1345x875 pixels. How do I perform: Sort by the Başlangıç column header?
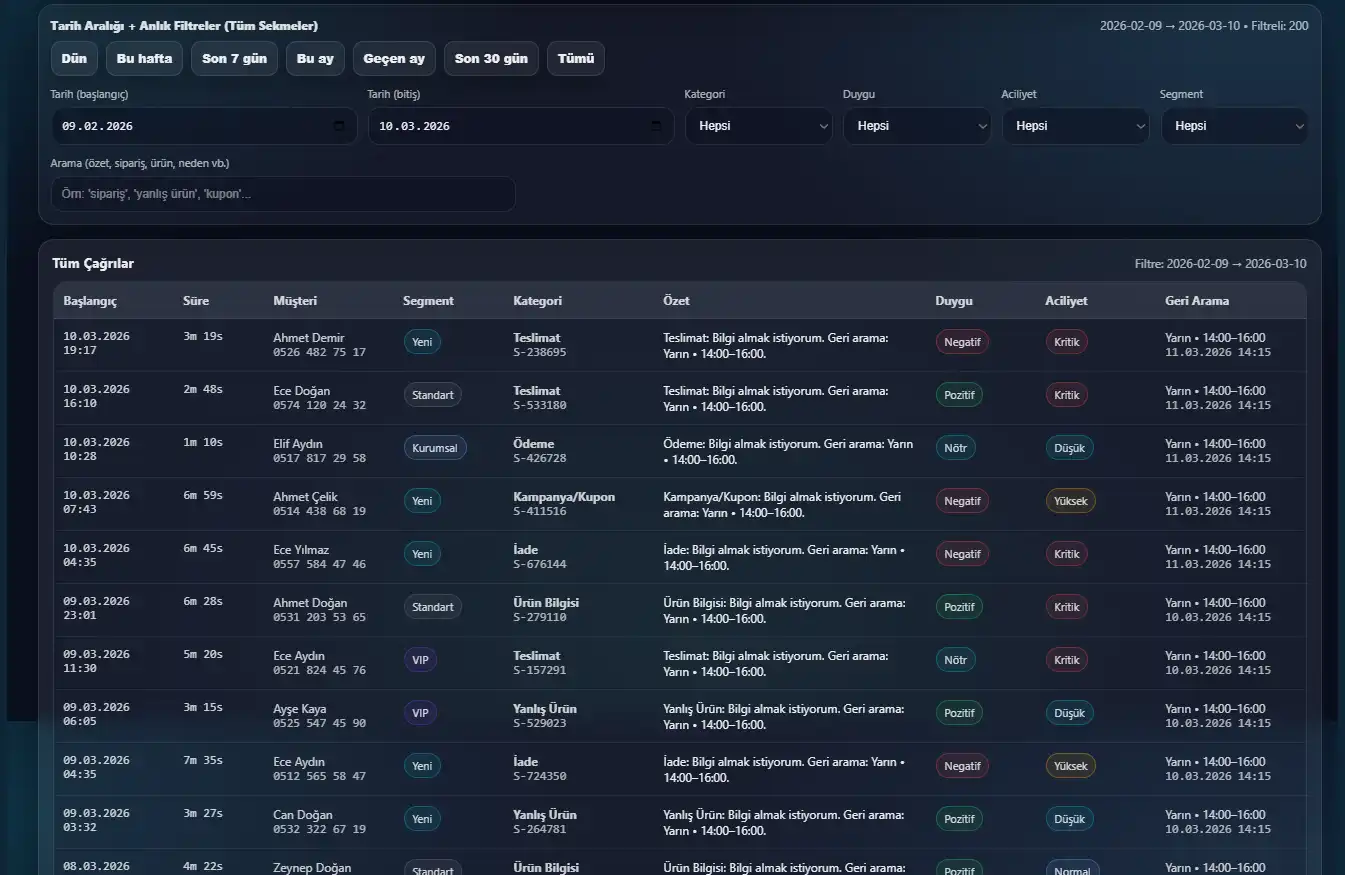(90, 301)
